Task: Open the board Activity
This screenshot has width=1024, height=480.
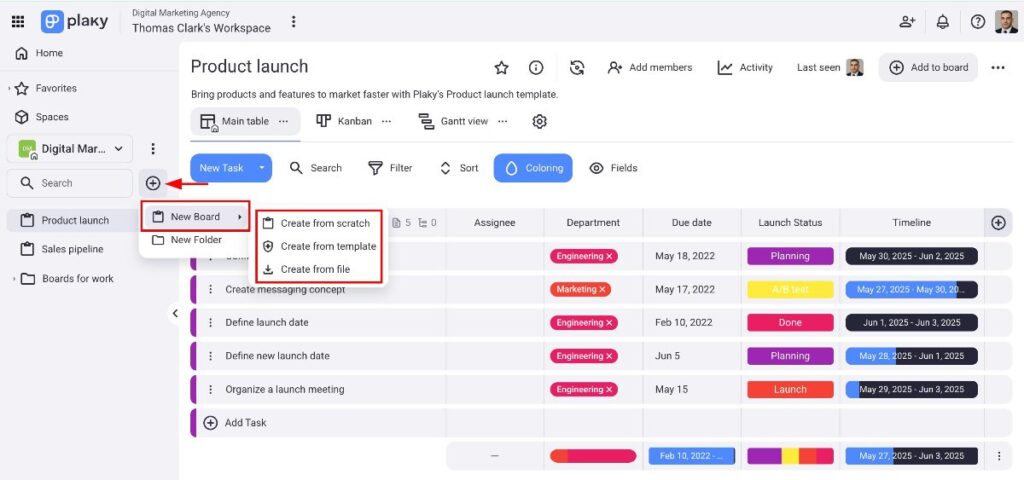Action: click(745, 67)
